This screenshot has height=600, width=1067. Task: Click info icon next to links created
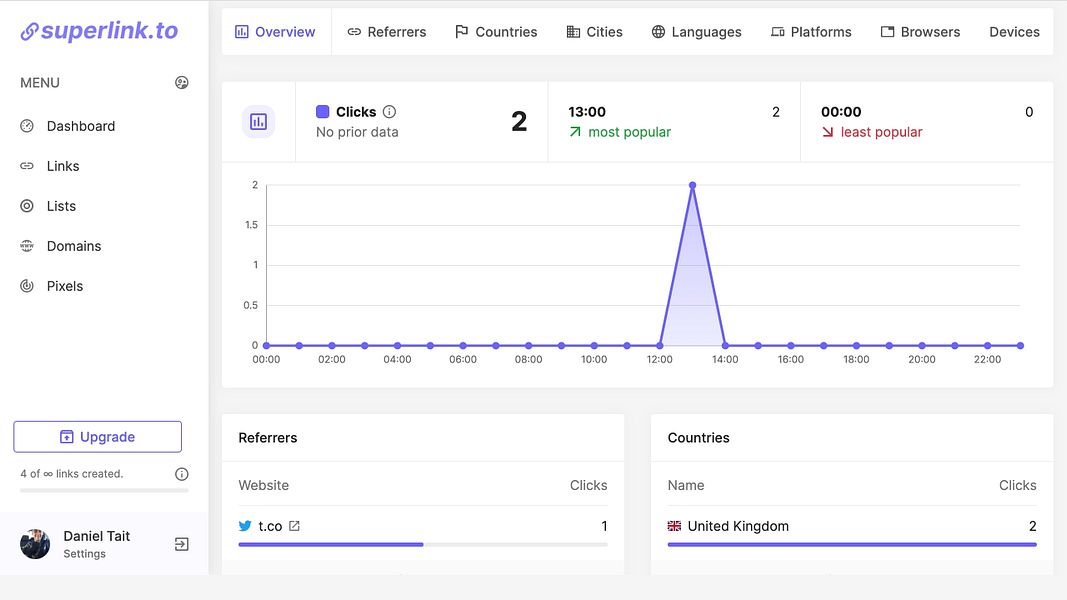click(182, 474)
